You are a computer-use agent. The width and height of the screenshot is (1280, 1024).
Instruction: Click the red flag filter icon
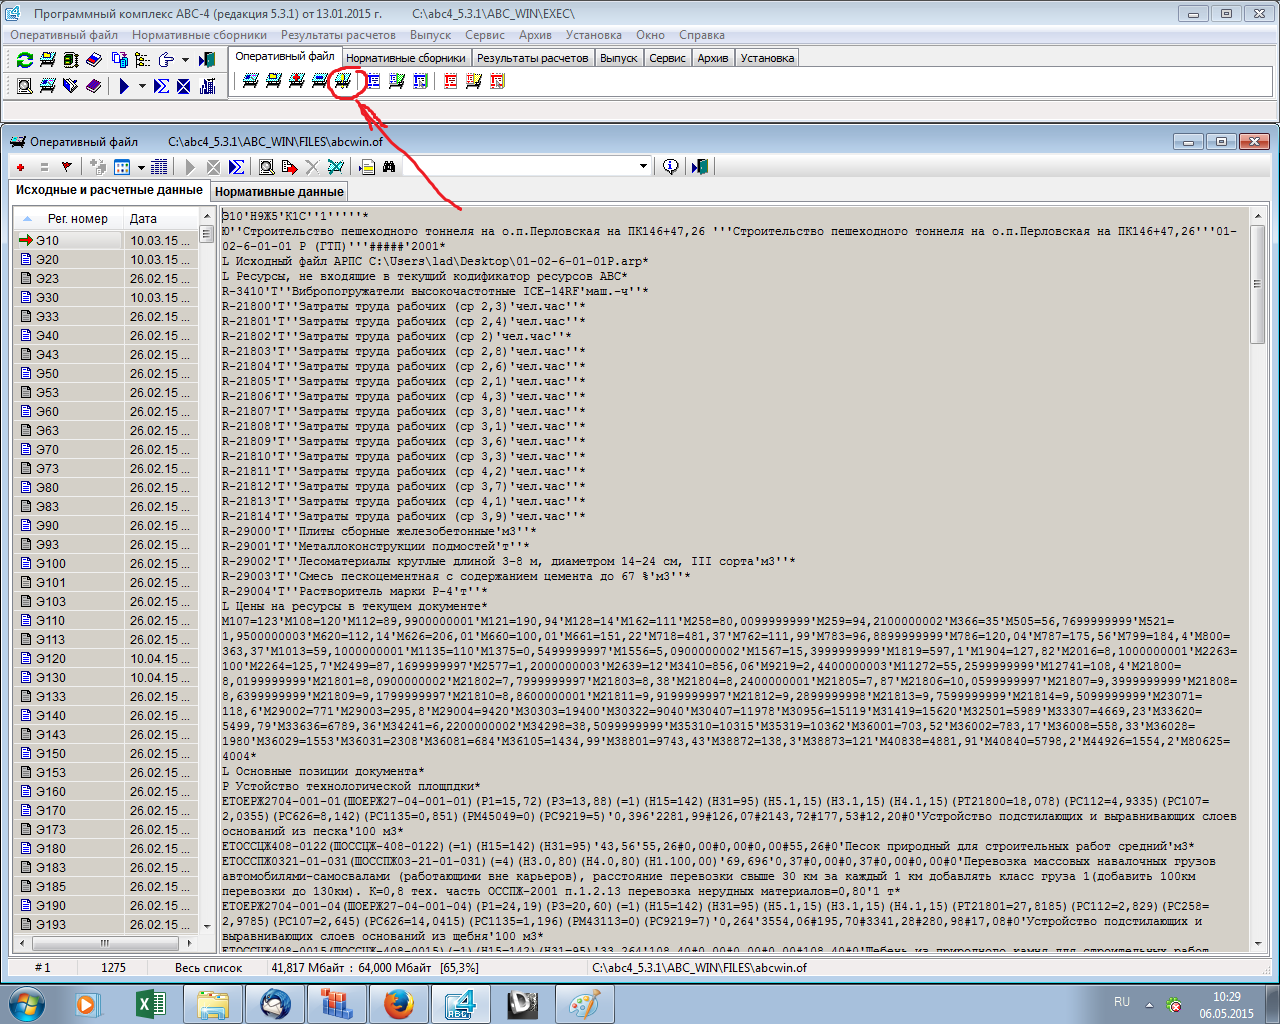pos(66,167)
